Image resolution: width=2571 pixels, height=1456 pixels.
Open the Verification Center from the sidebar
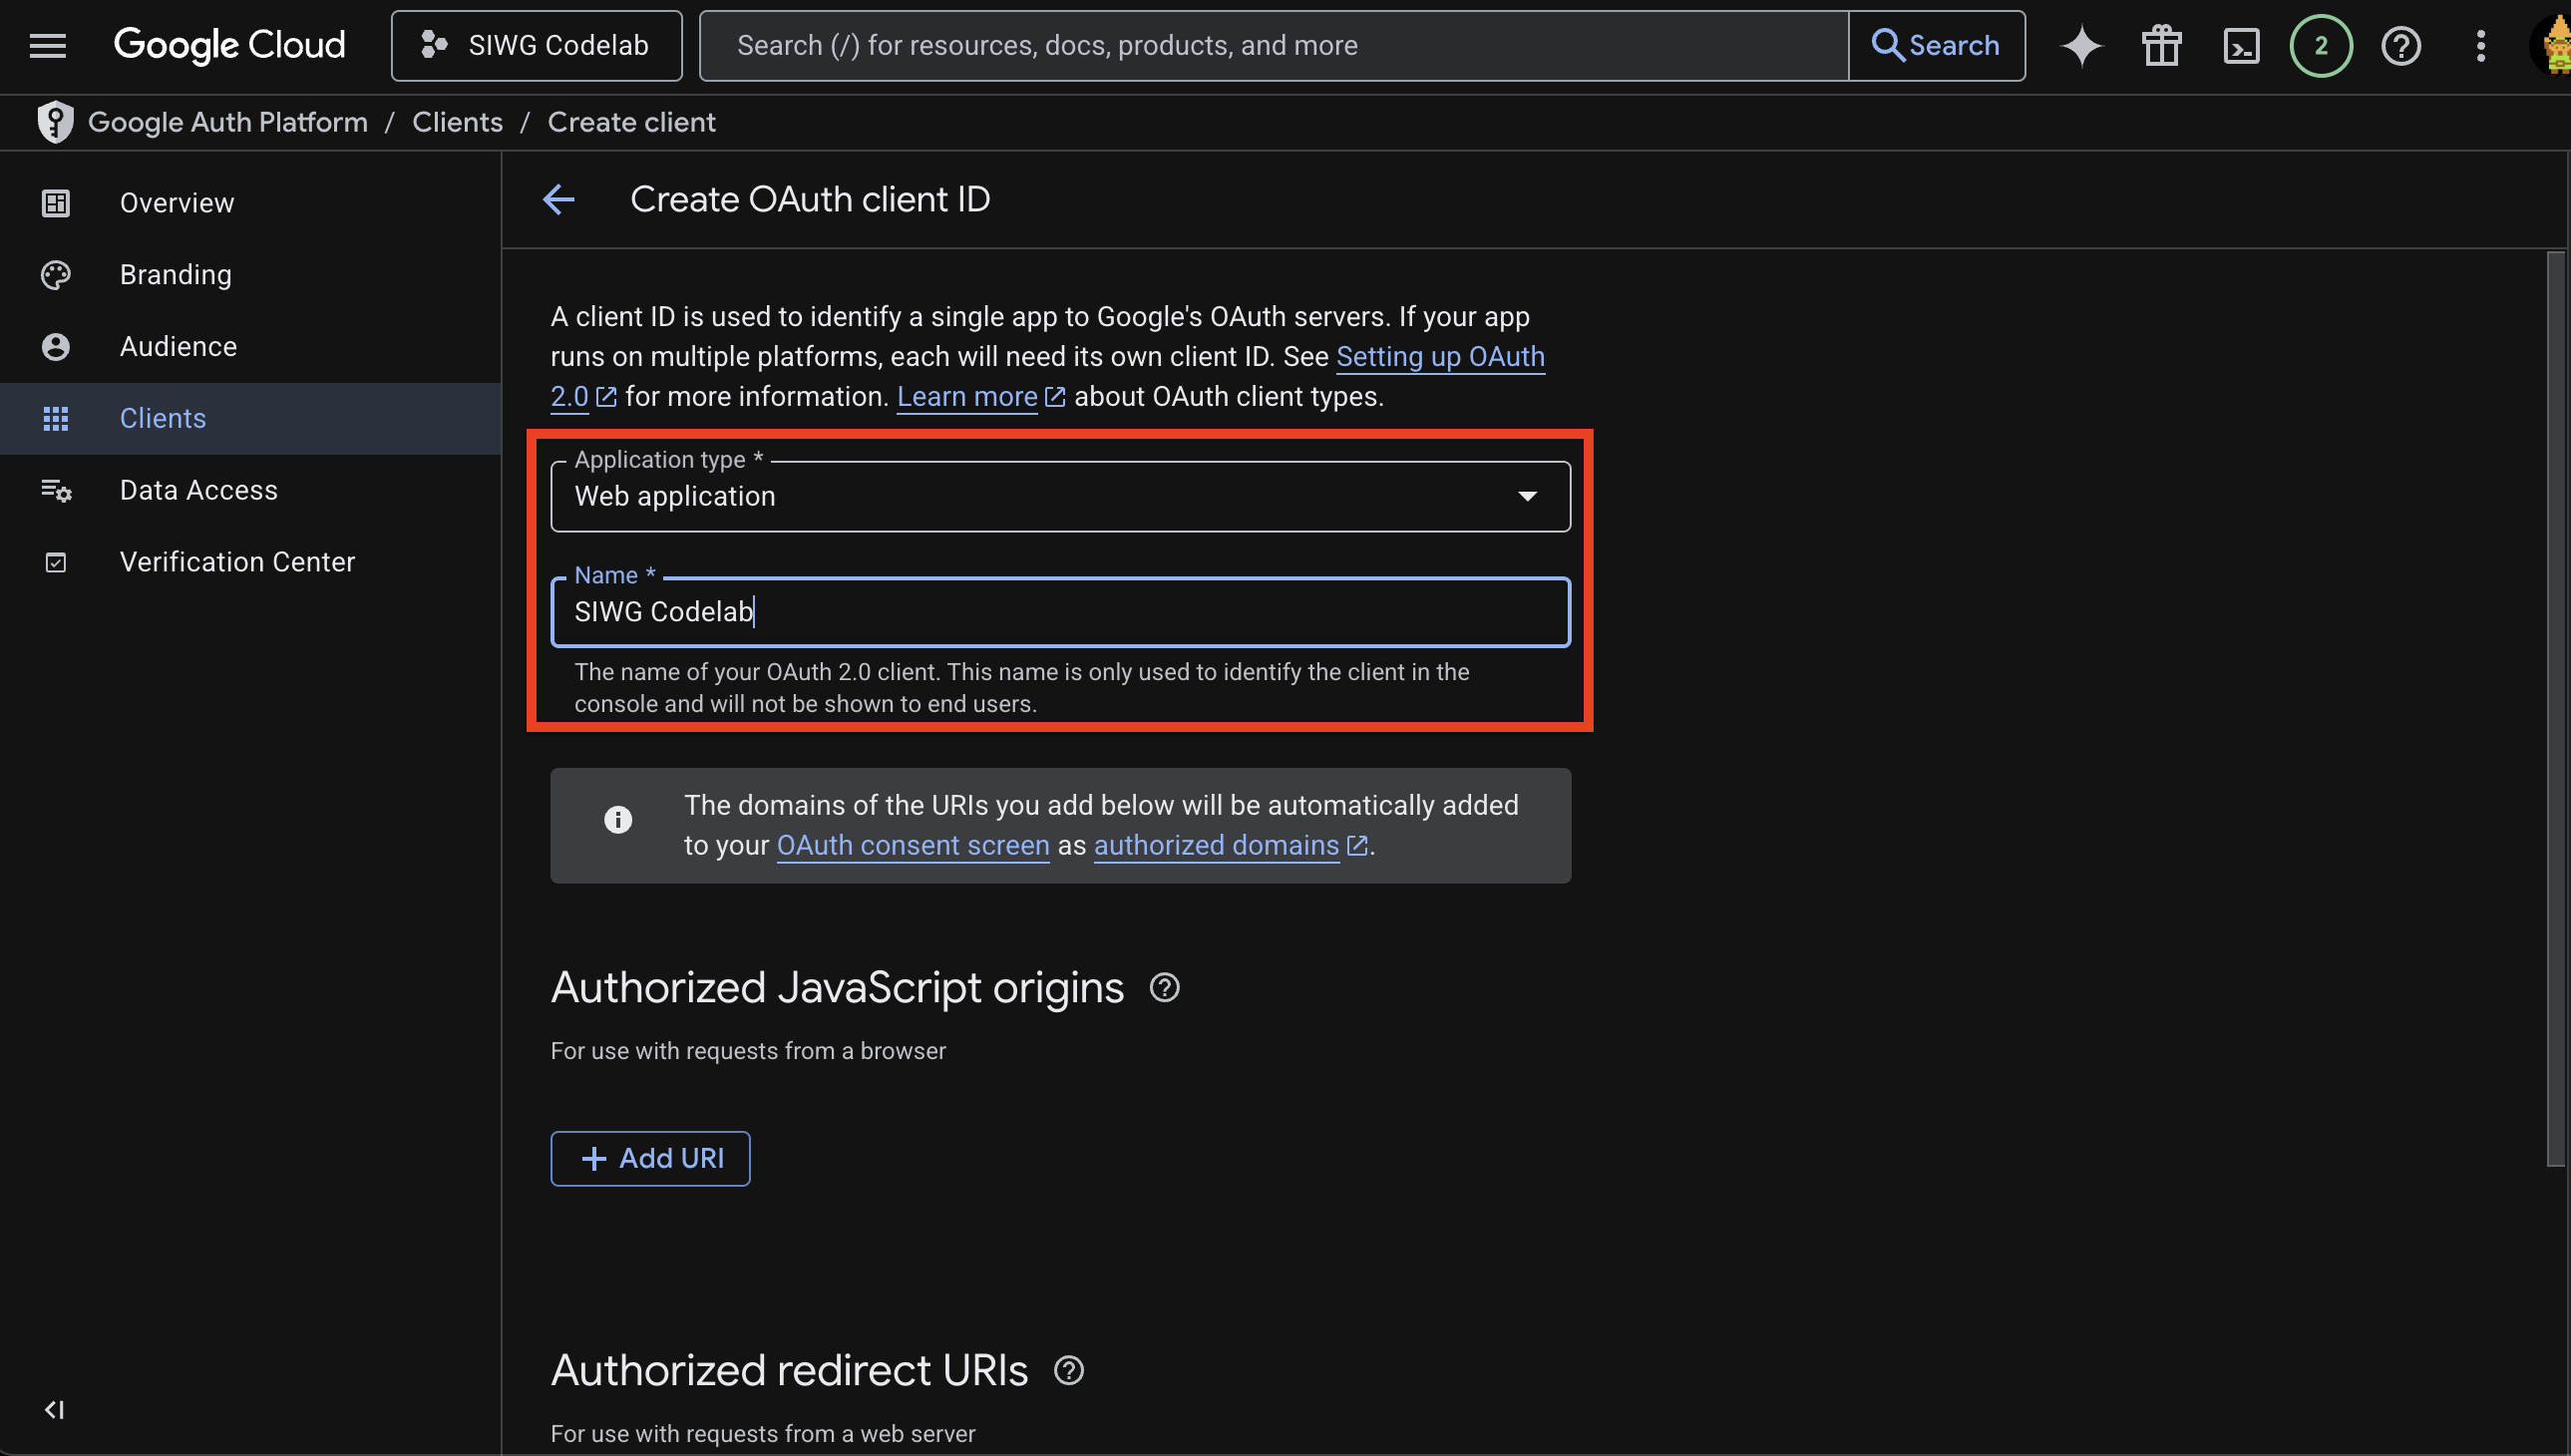(x=237, y=561)
